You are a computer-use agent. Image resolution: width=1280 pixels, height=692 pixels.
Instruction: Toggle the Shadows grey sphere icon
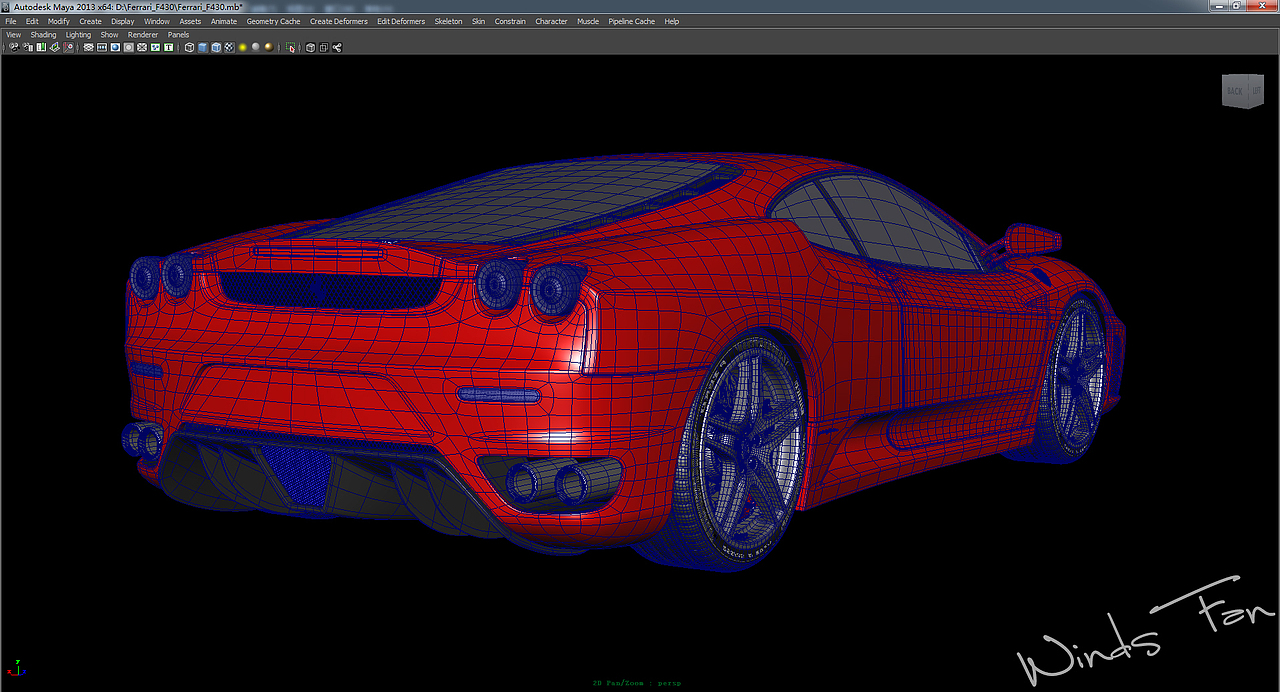pos(256,47)
